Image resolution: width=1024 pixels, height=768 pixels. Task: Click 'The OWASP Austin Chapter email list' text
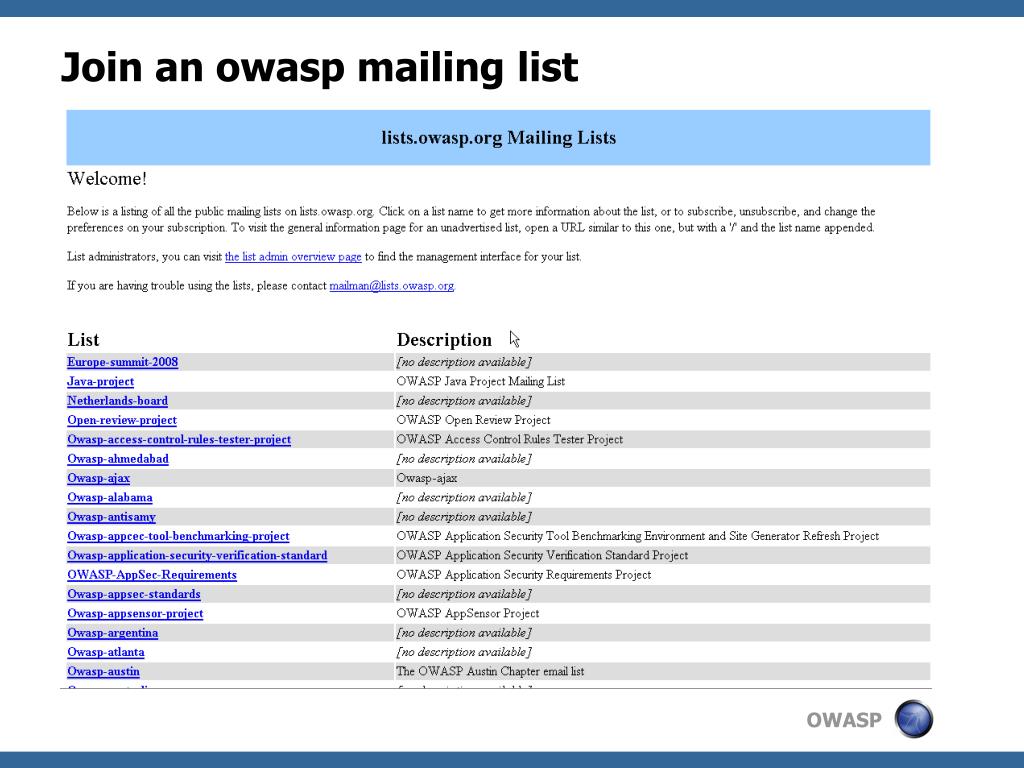490,671
